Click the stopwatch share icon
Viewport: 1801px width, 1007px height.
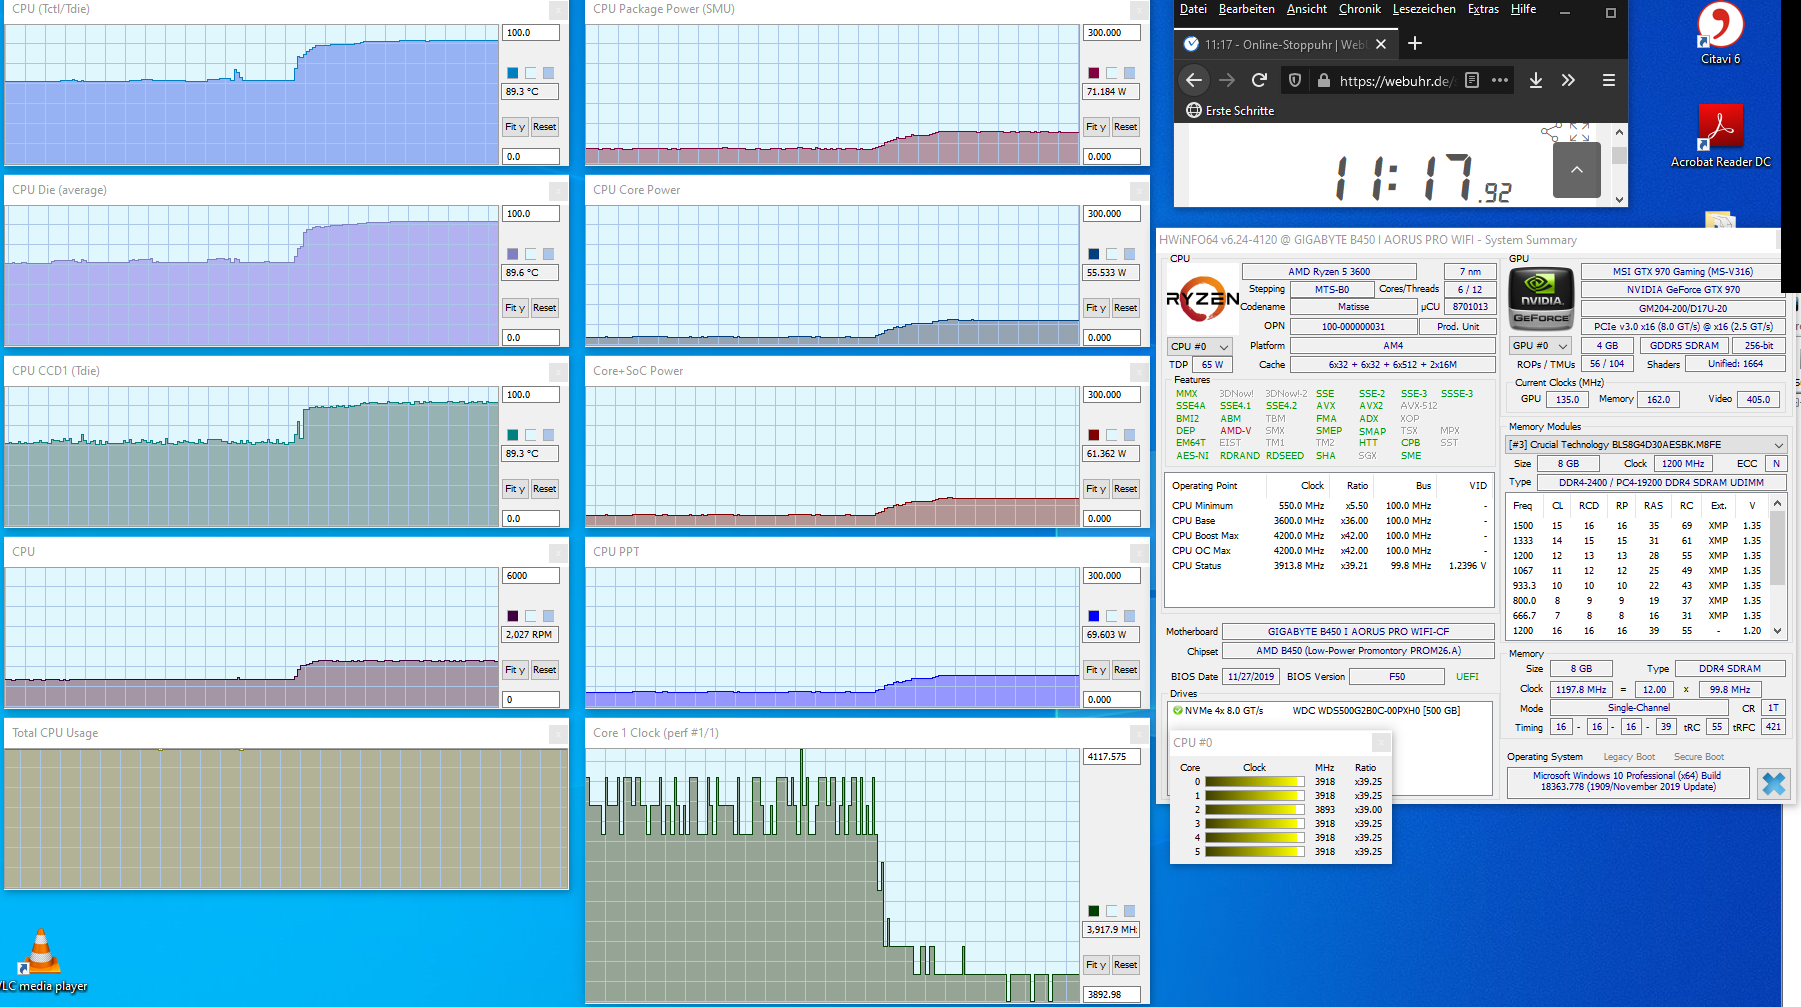coord(1551,132)
